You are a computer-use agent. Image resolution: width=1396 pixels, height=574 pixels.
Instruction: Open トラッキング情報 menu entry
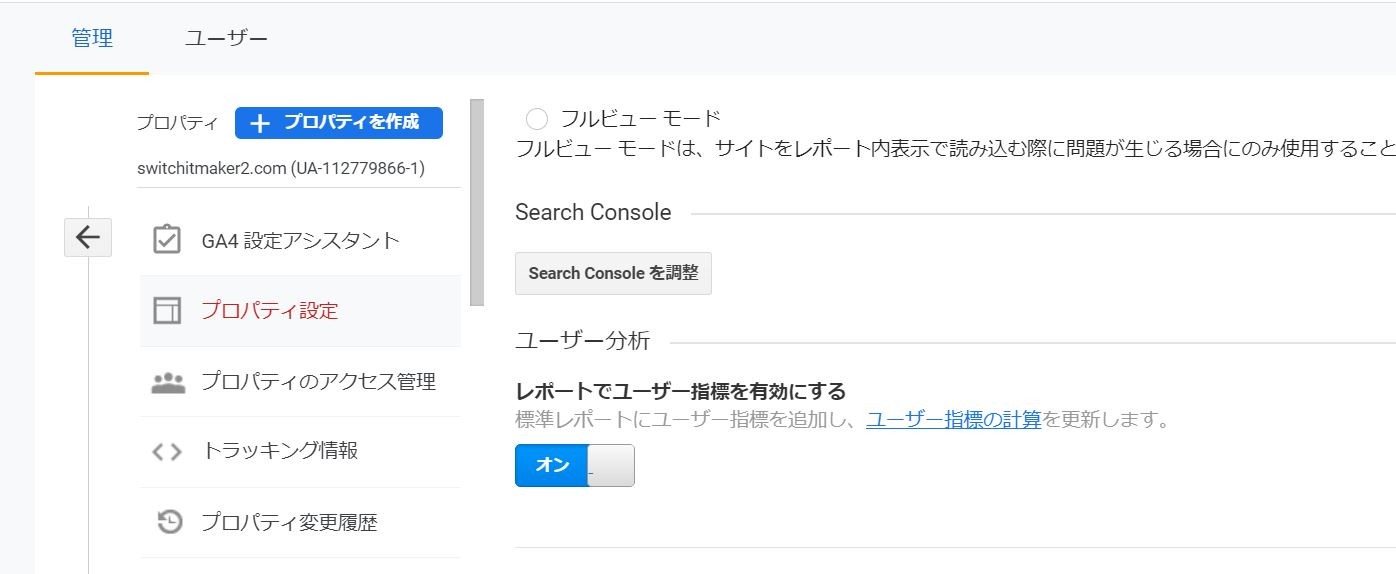(300, 452)
